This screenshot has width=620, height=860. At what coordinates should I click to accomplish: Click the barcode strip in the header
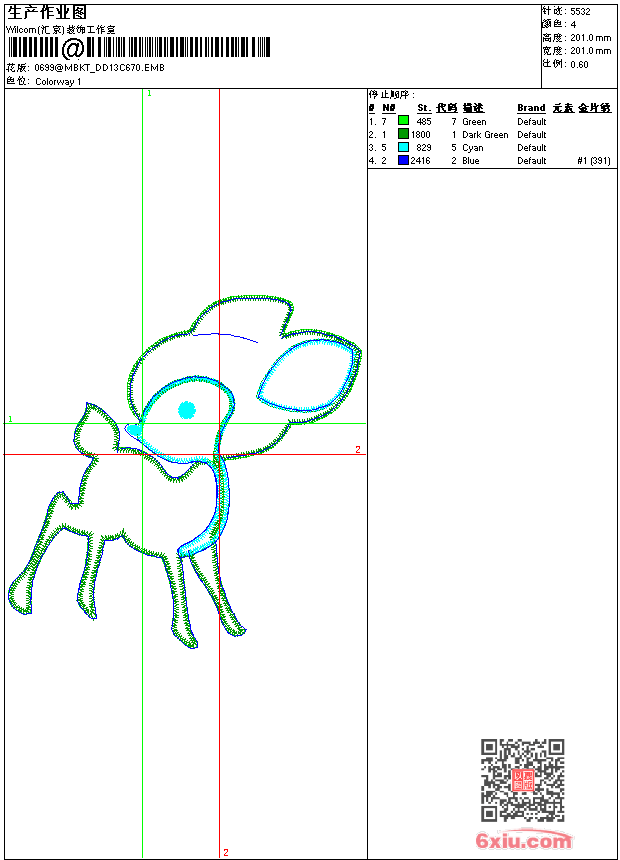[139, 48]
